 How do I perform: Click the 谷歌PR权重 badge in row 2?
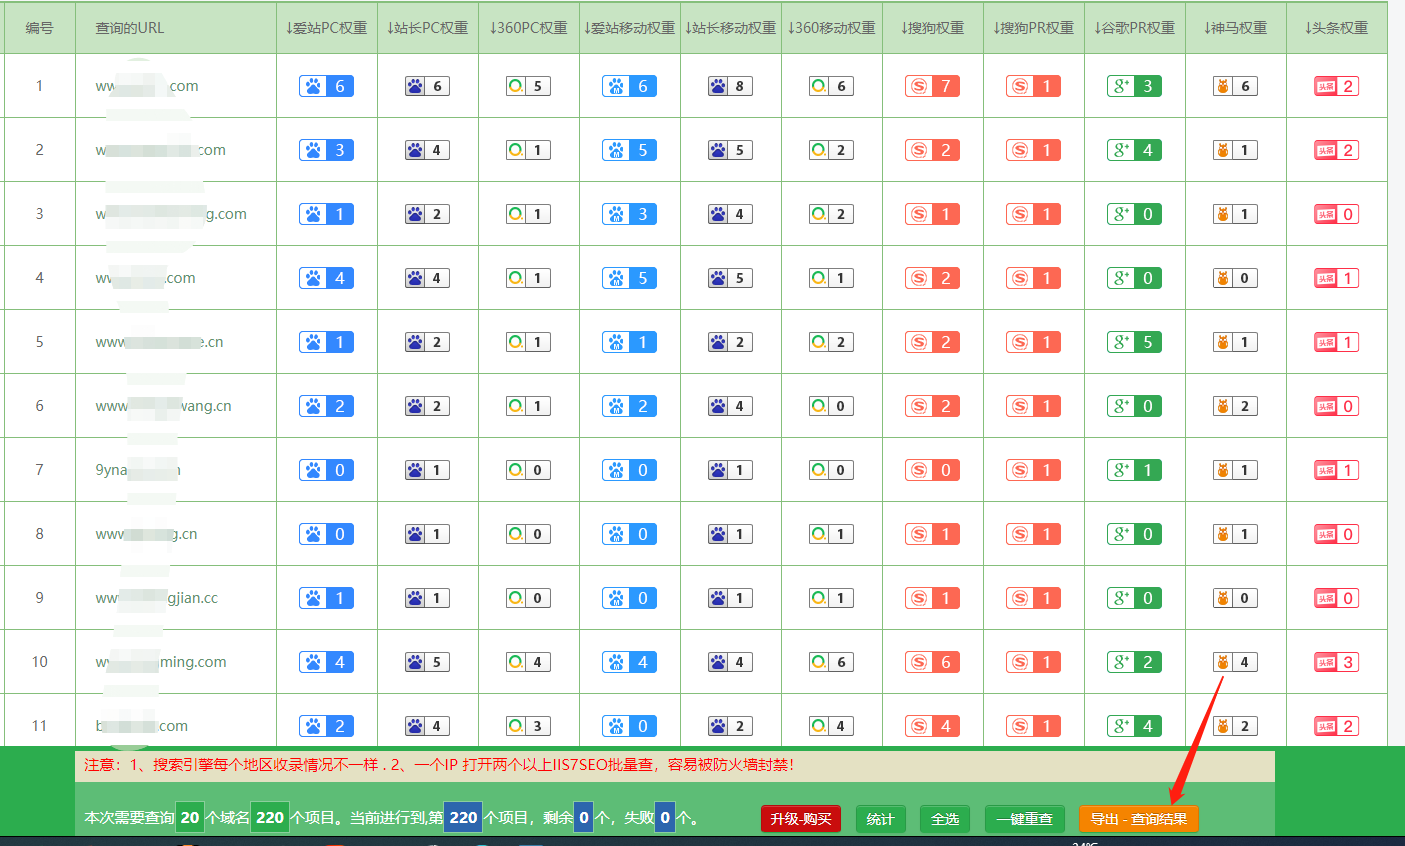click(1134, 150)
